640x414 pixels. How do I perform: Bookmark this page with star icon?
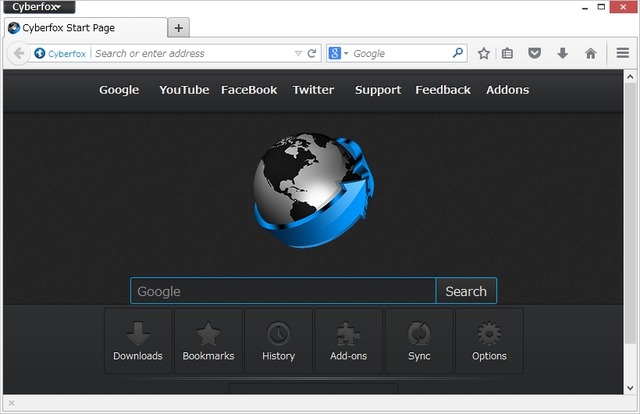tap(484, 53)
